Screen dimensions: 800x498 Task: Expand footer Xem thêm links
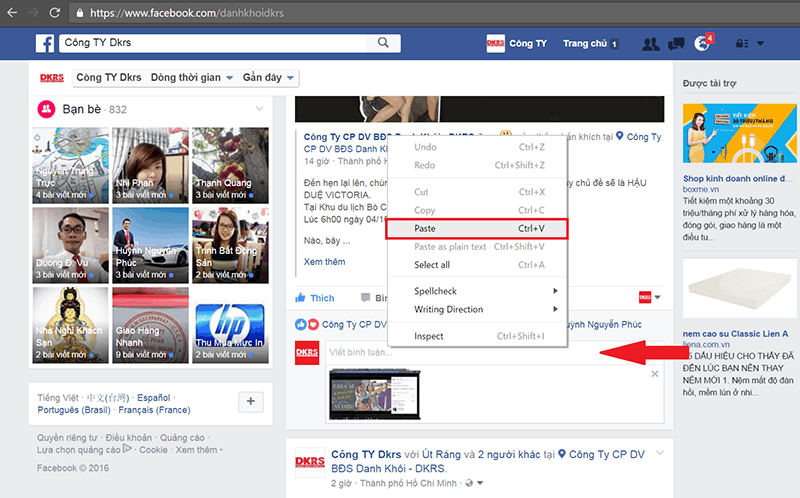click(199, 450)
